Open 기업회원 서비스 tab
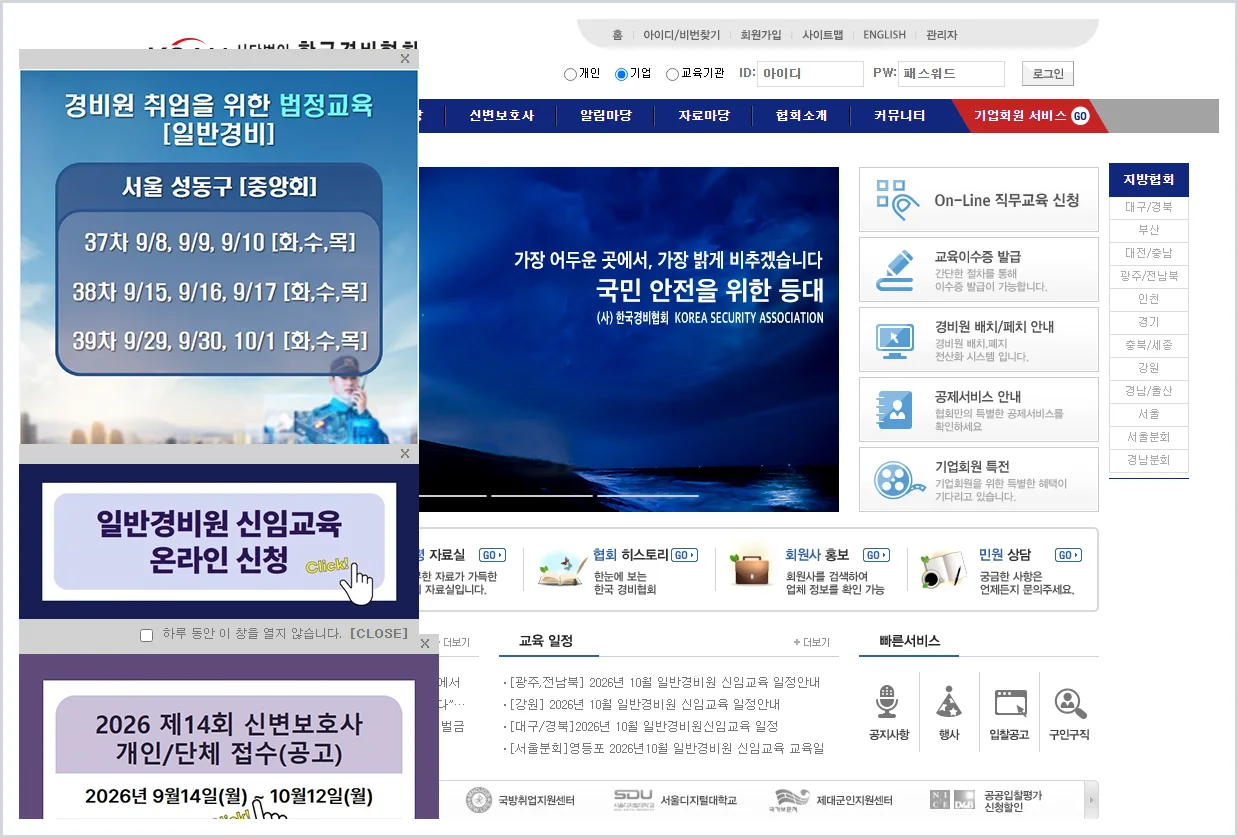This screenshot has height=838, width=1238. (x=1030, y=116)
